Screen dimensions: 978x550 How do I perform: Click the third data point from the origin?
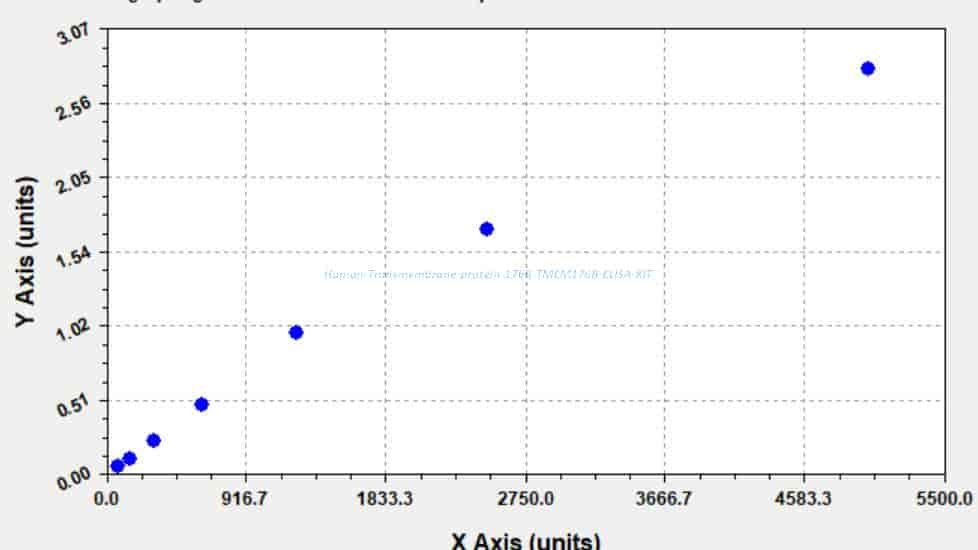[153, 441]
